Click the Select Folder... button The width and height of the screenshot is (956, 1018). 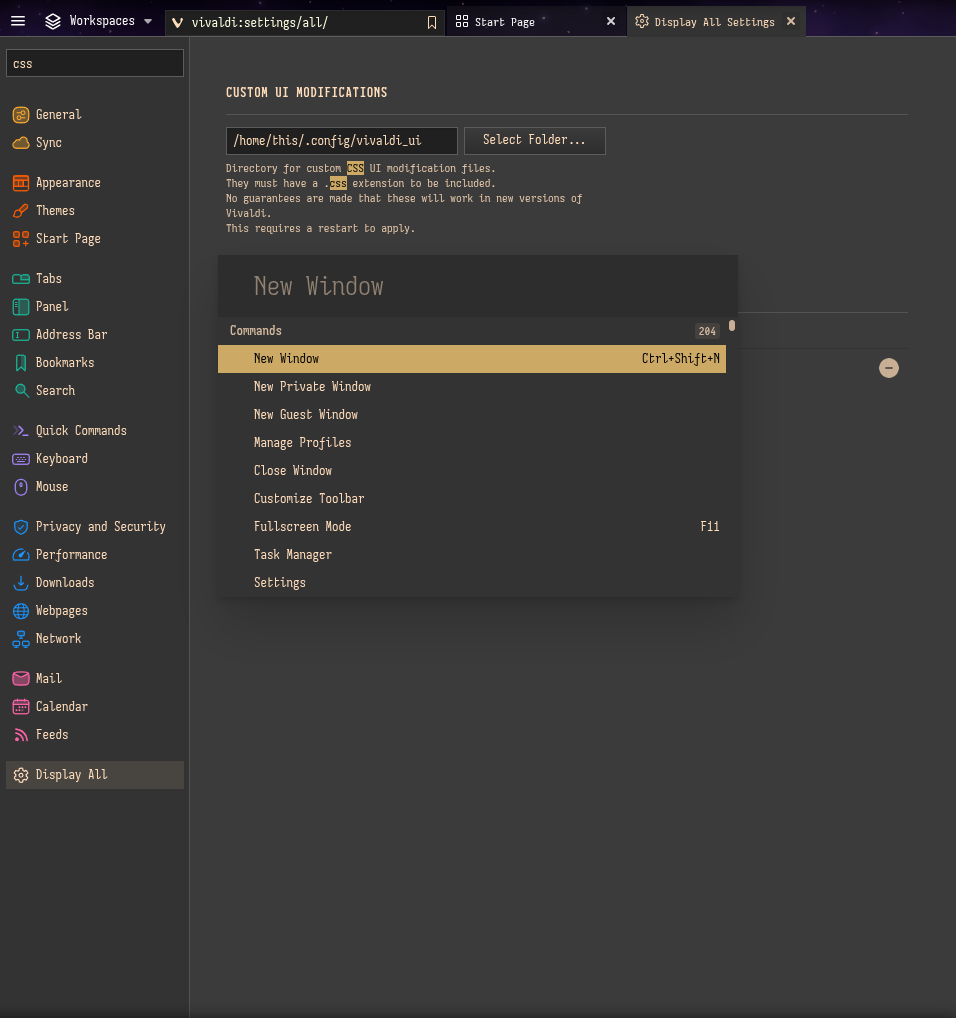[x=534, y=141]
